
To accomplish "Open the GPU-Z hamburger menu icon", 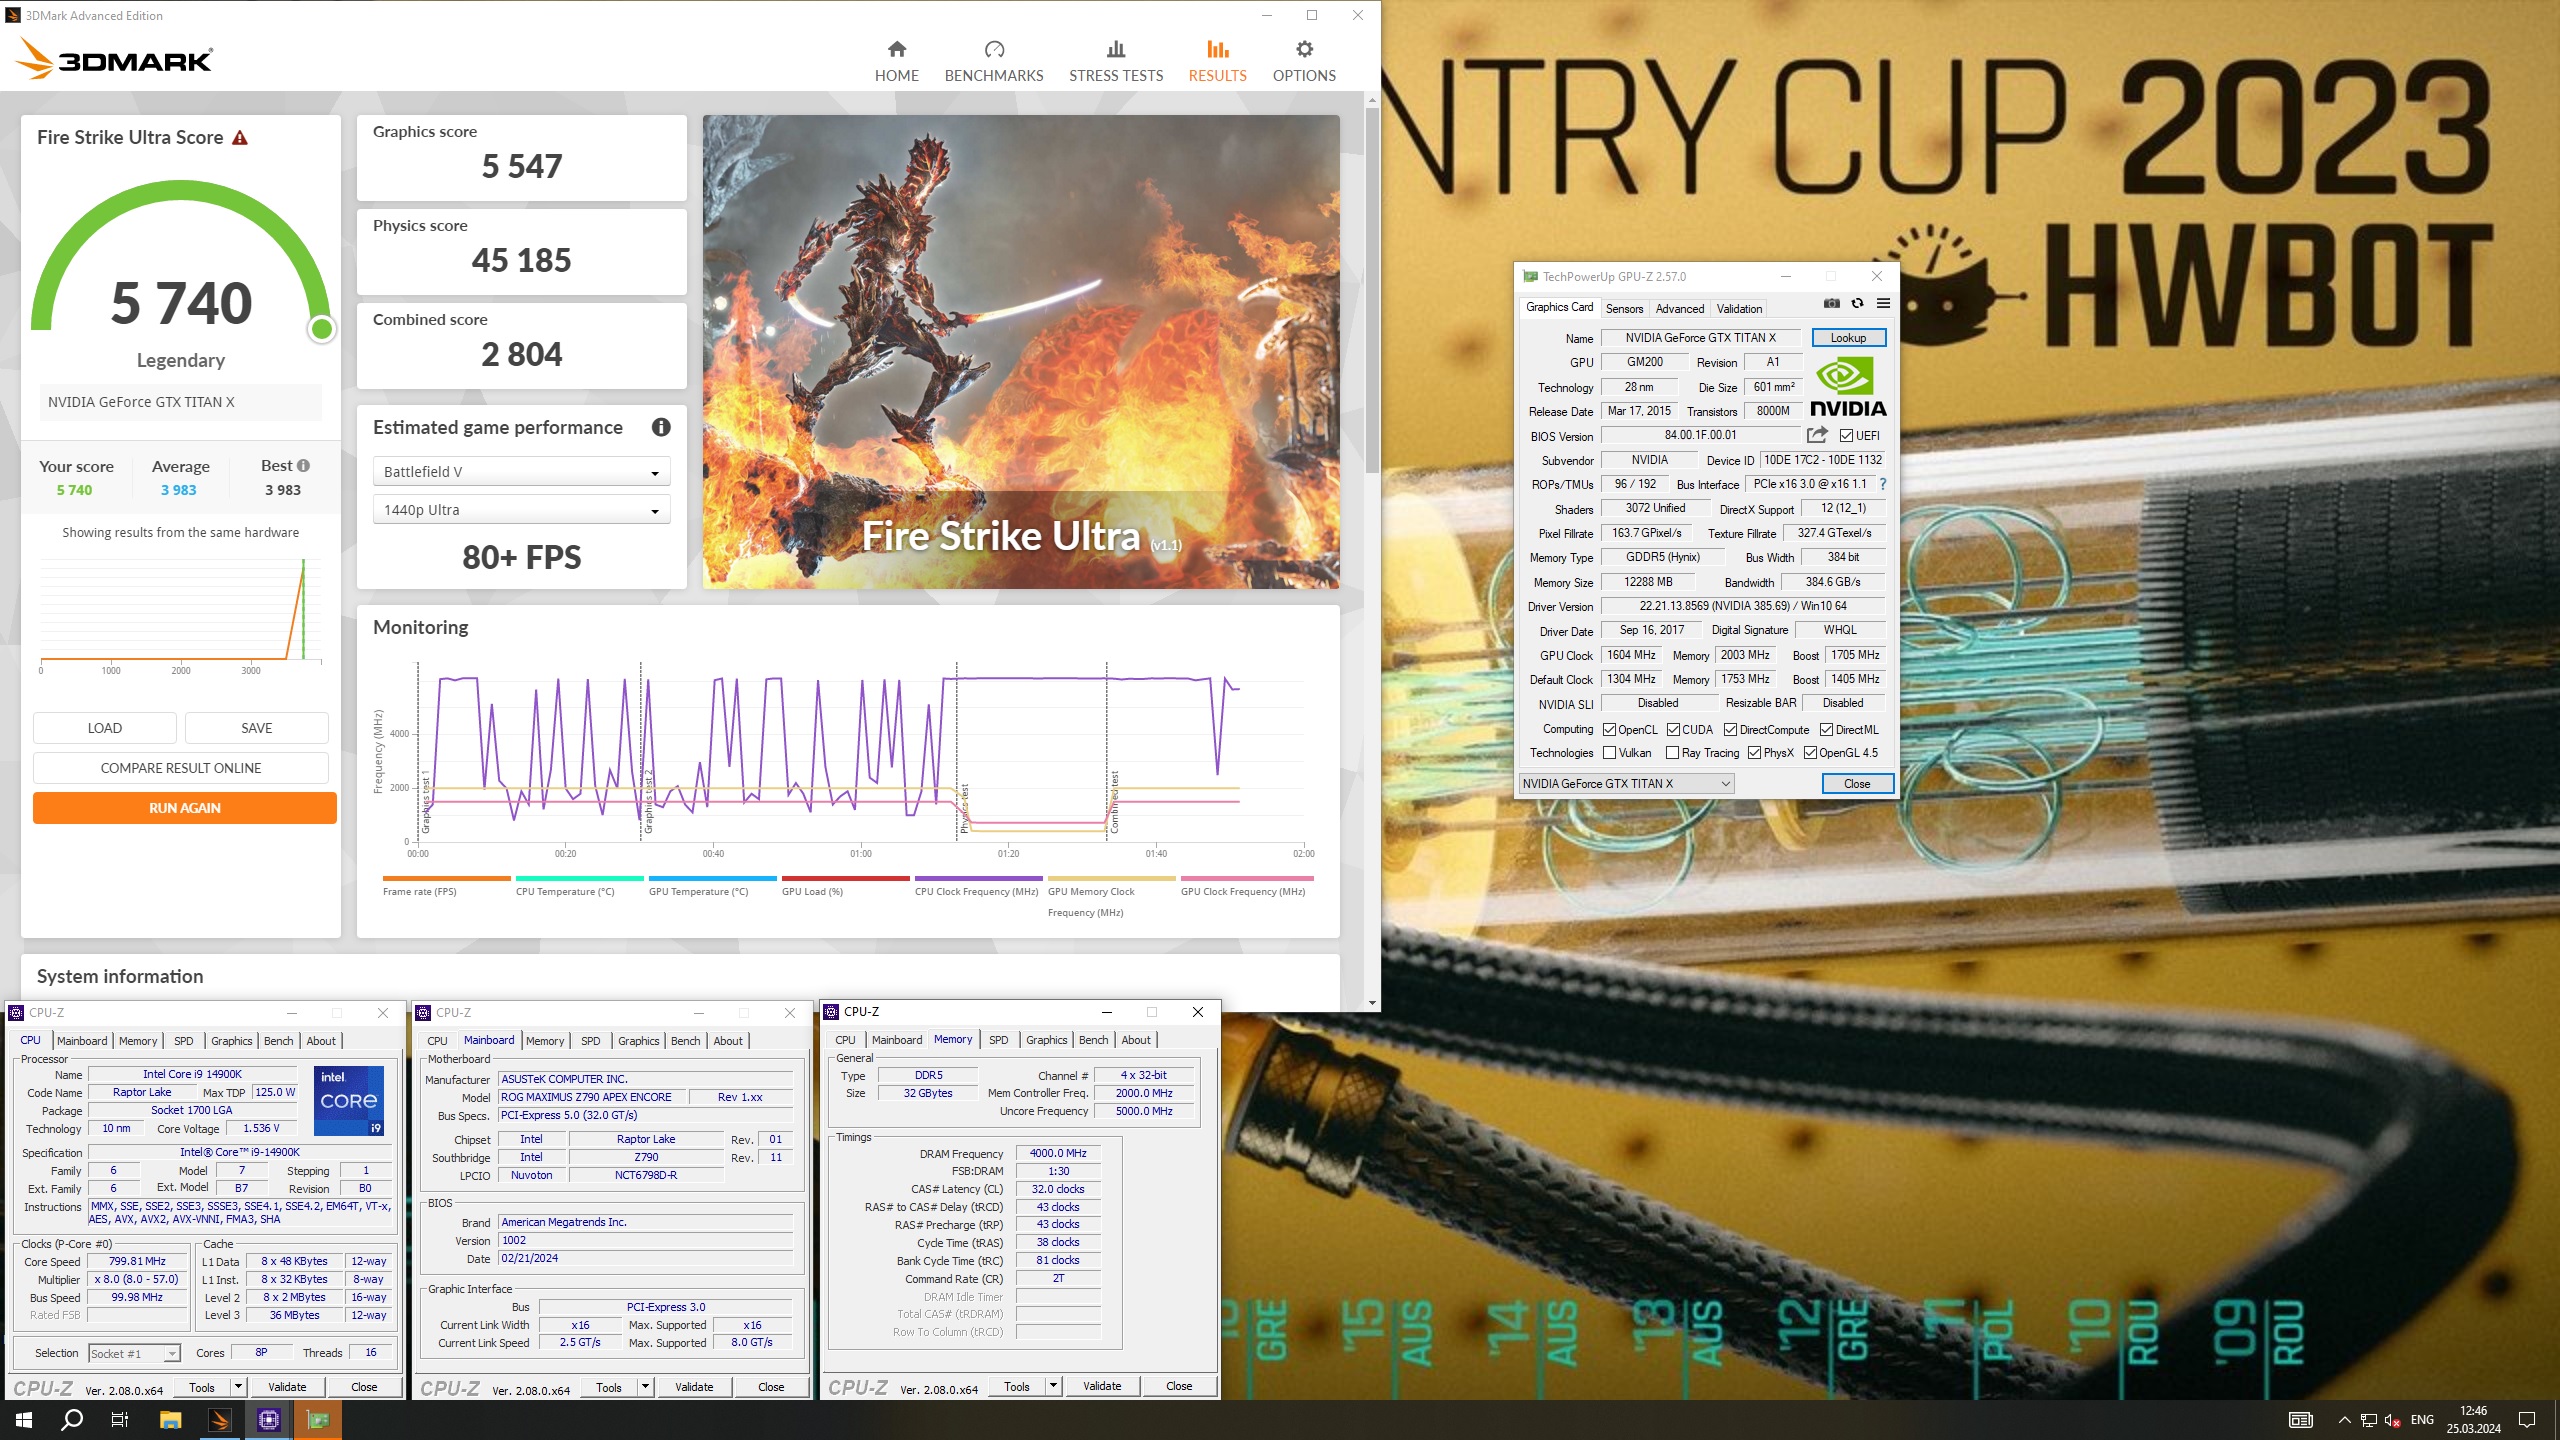I will [1883, 303].
